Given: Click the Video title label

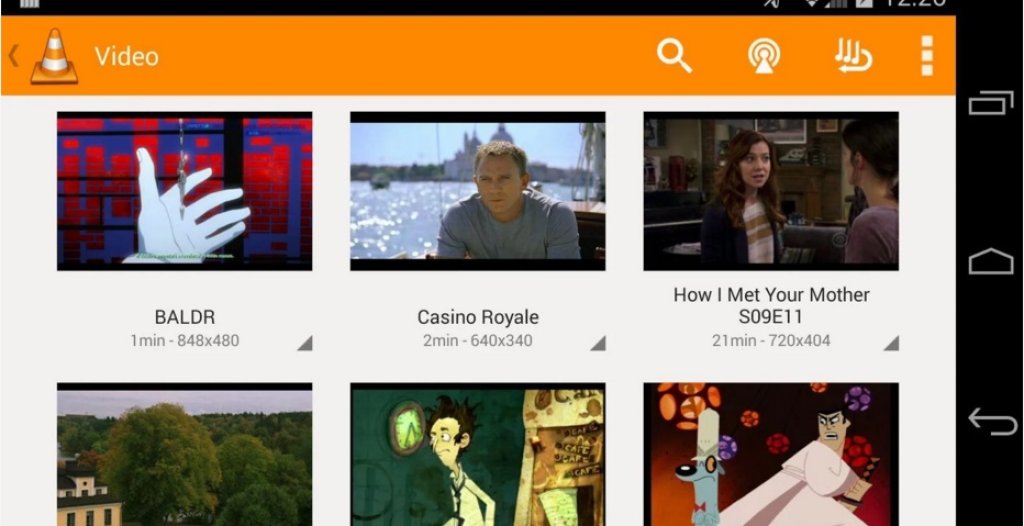Looking at the screenshot, I should [127, 57].
